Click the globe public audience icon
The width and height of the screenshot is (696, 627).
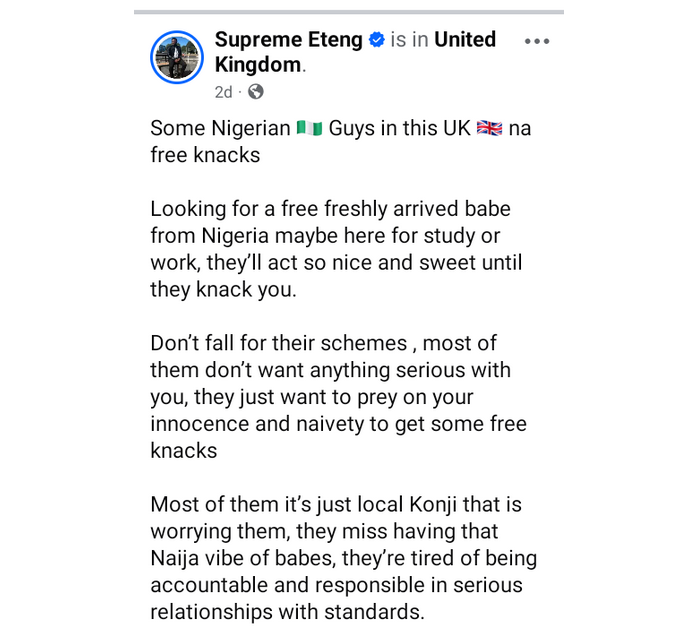255,92
